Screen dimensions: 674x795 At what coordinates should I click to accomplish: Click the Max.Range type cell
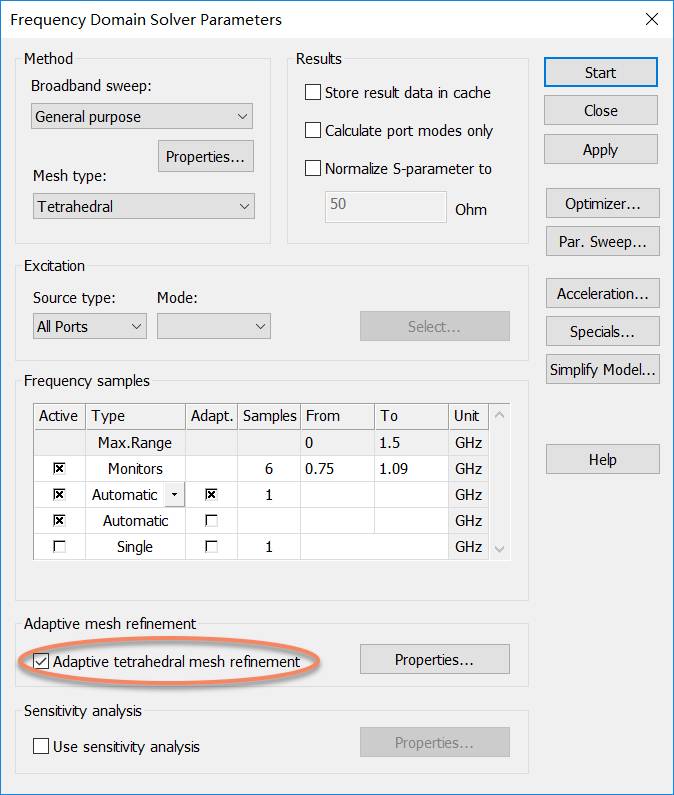pos(135,443)
